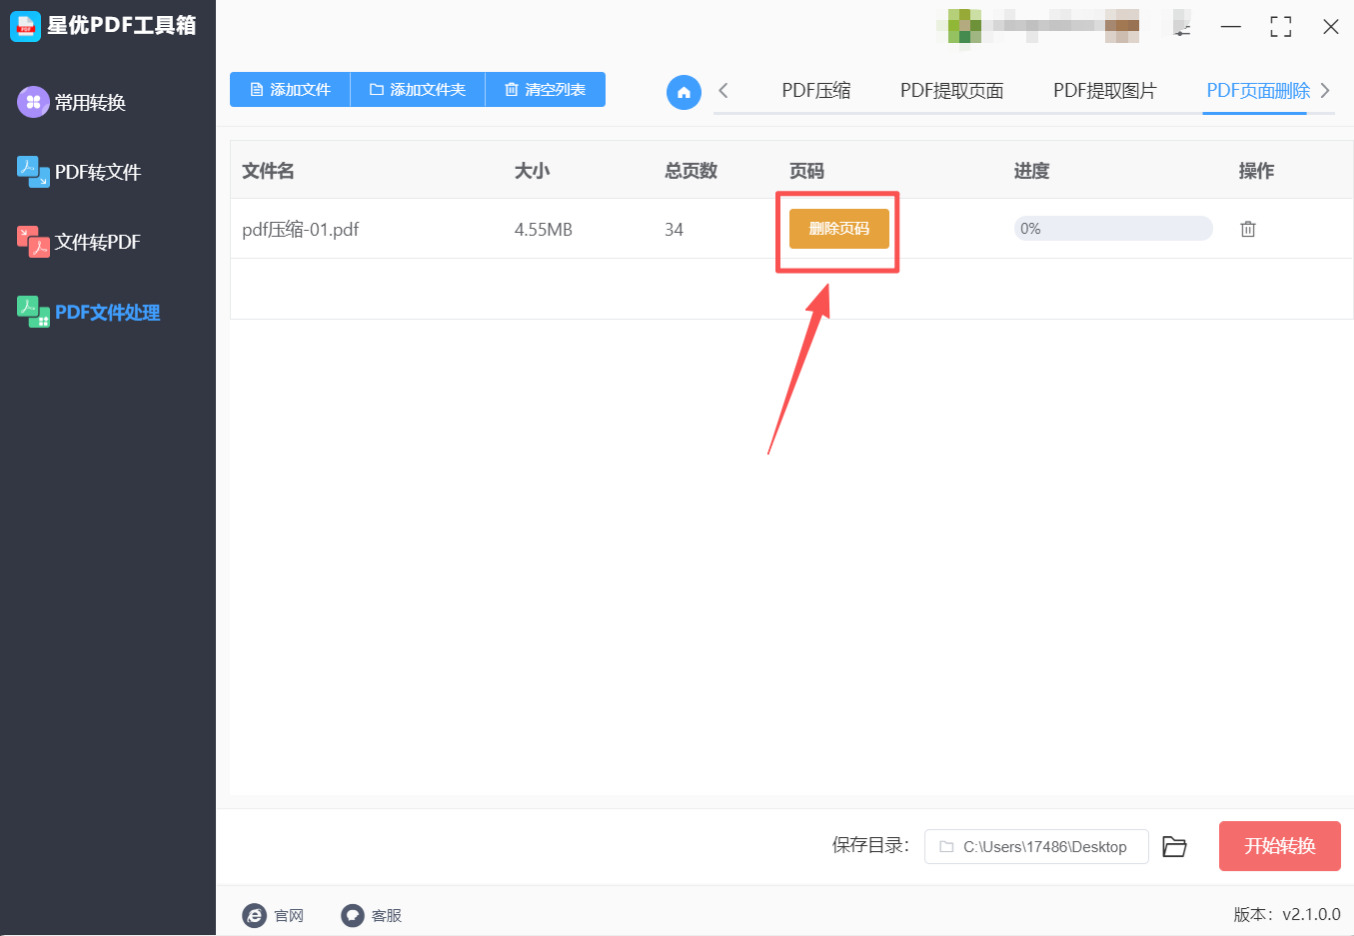Switch to the PDF压缩 tab

click(816, 91)
